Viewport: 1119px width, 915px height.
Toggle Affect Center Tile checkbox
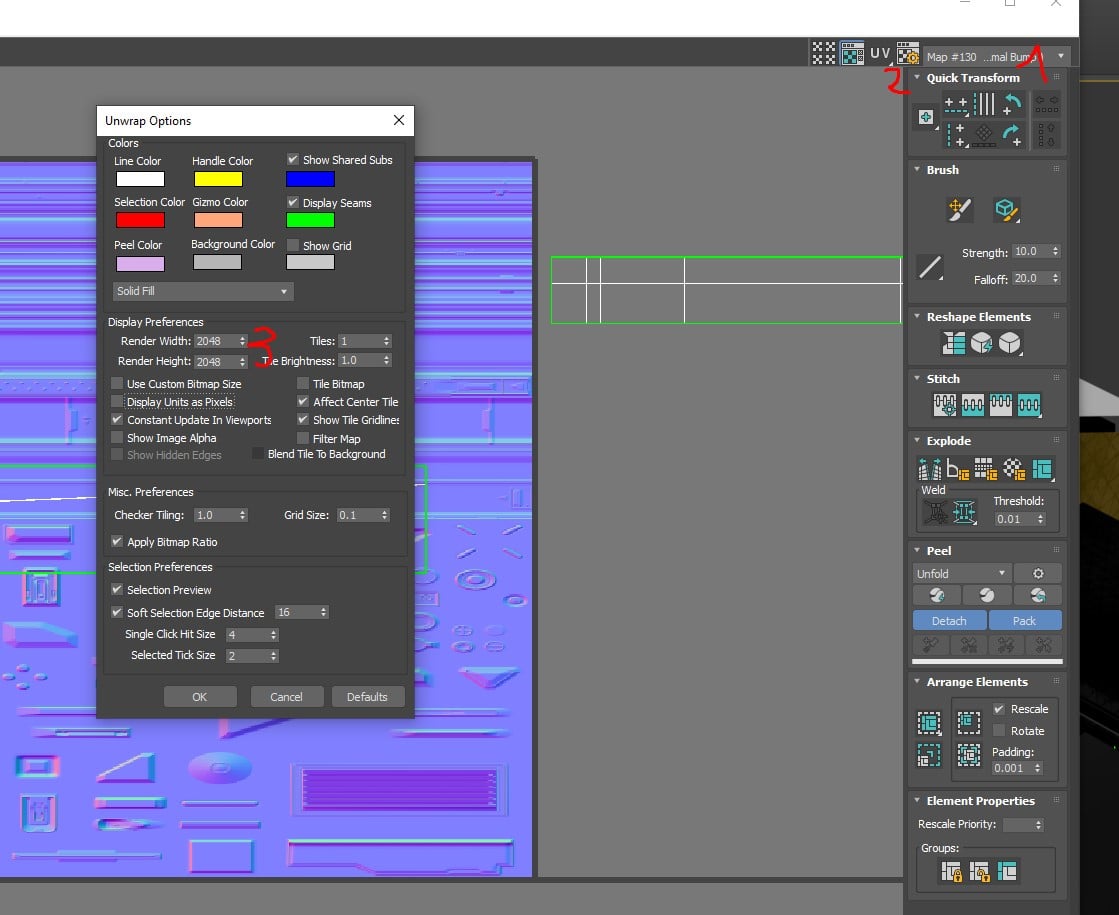click(x=303, y=401)
